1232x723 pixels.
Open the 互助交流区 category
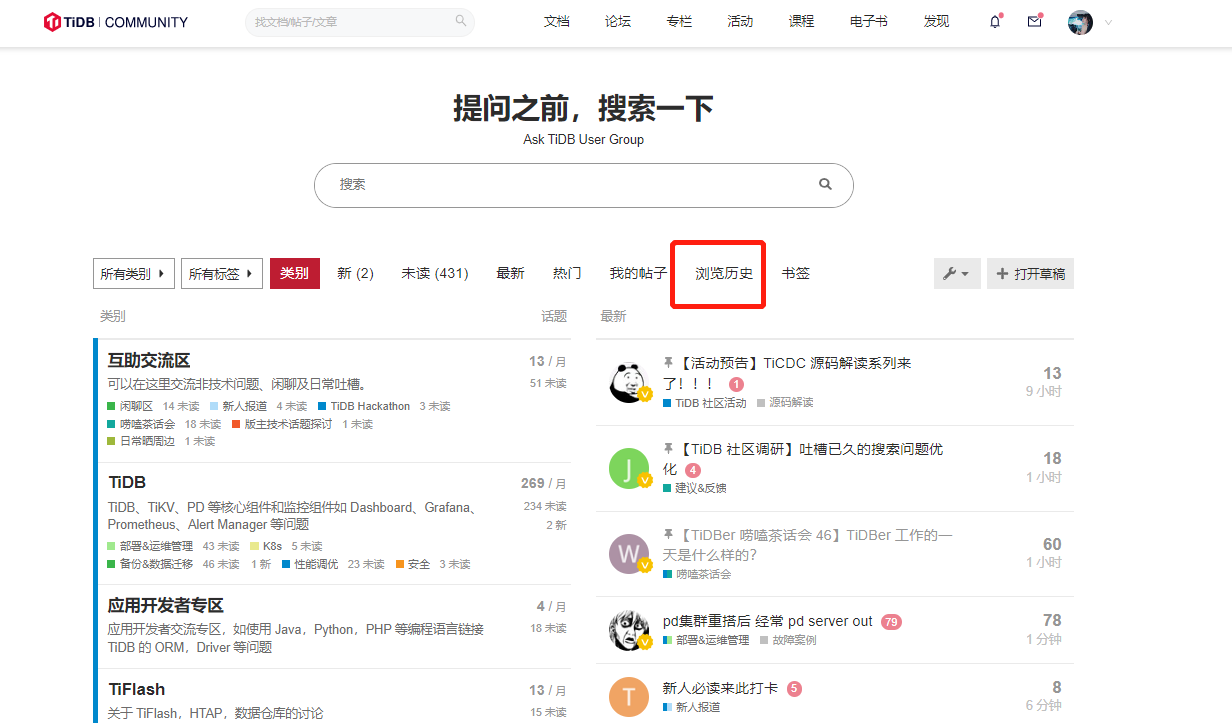click(x=149, y=361)
